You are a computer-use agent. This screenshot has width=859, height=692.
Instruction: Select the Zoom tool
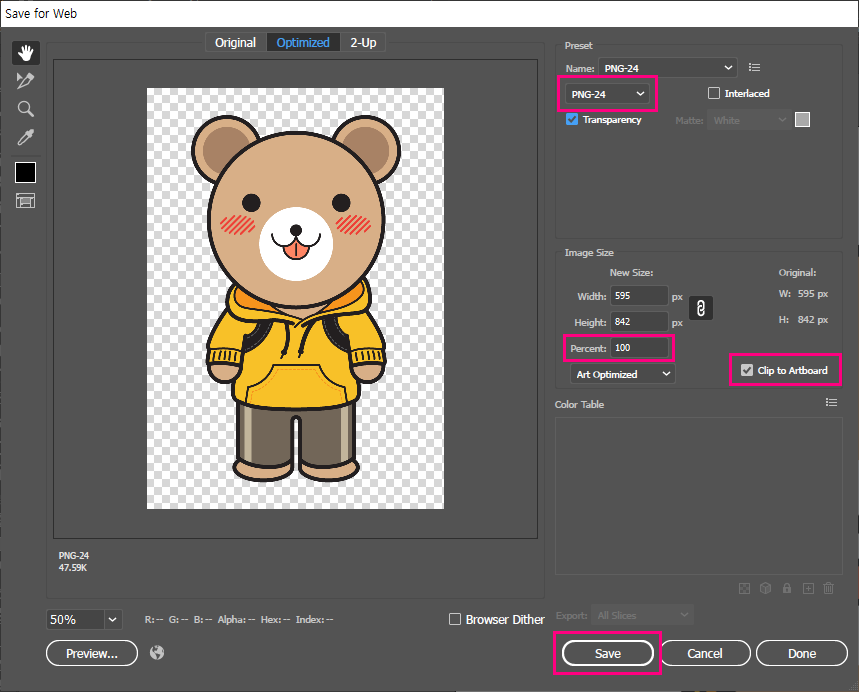click(25, 109)
